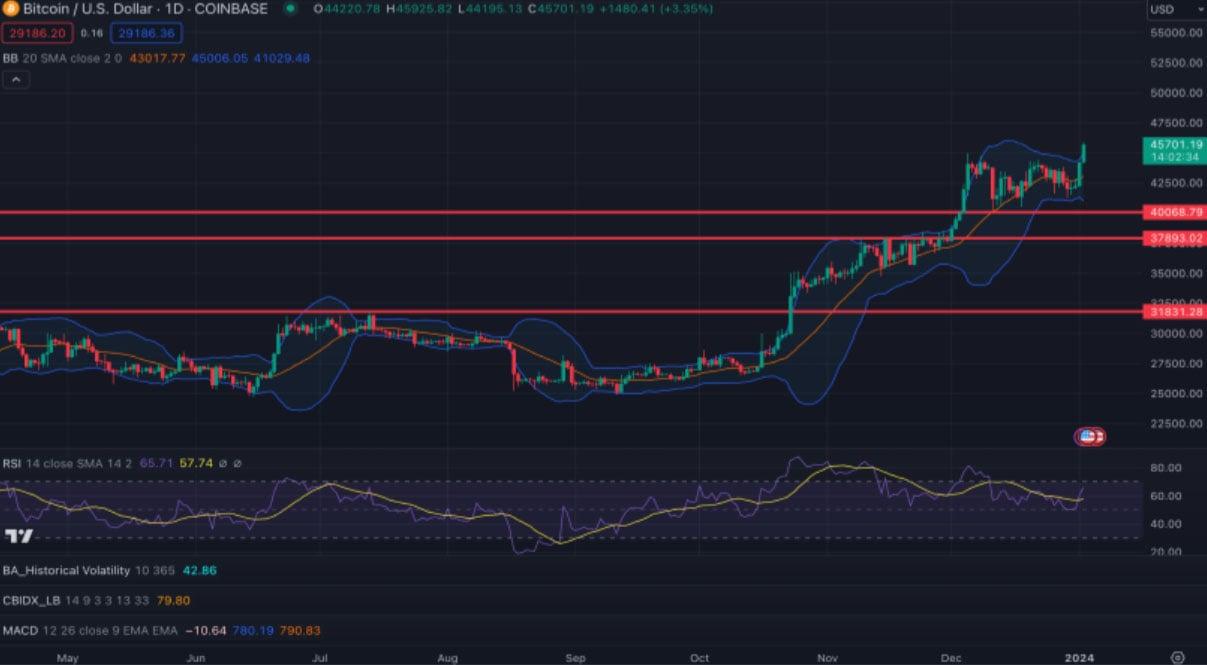Click the 55000.00 price axis label
The image size is (1207, 665).
click(1176, 33)
